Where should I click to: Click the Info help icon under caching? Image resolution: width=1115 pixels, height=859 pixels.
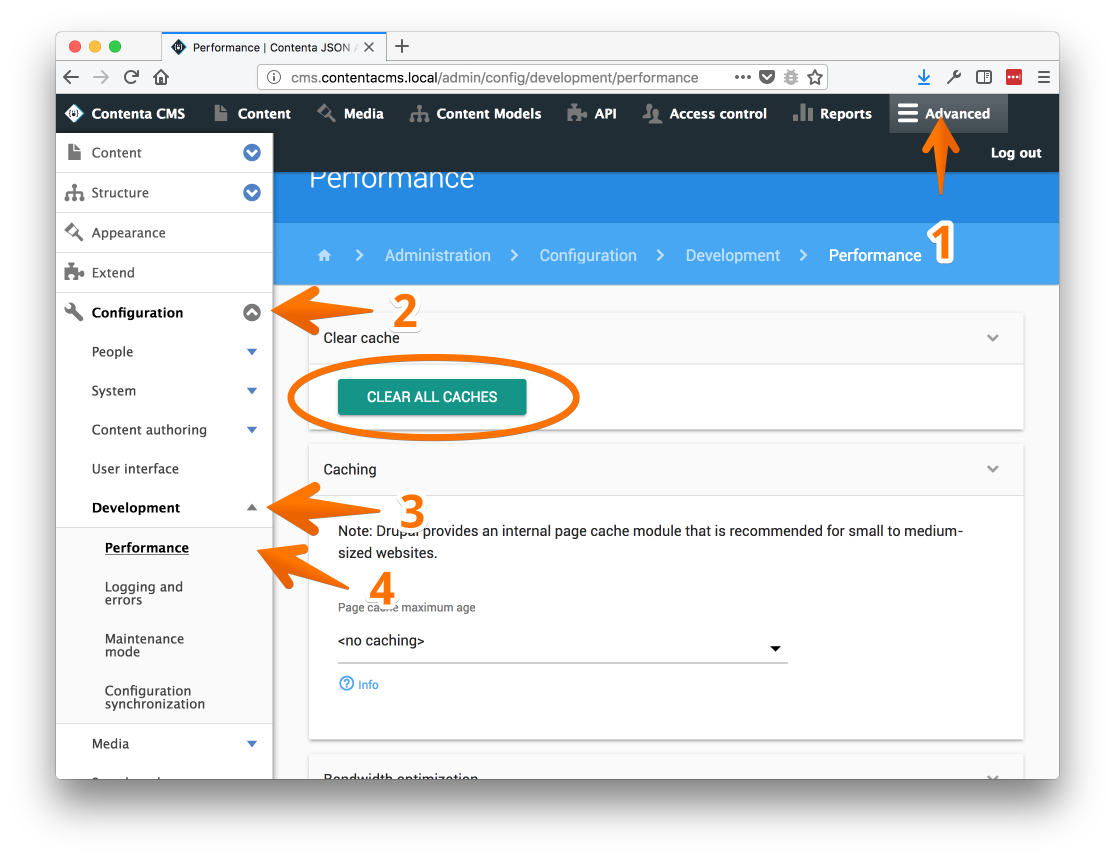(x=346, y=683)
